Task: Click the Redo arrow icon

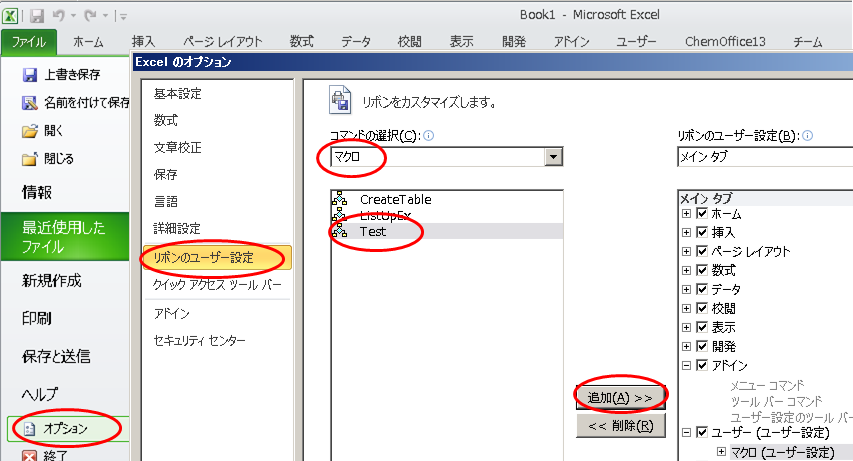Action: 90,16
